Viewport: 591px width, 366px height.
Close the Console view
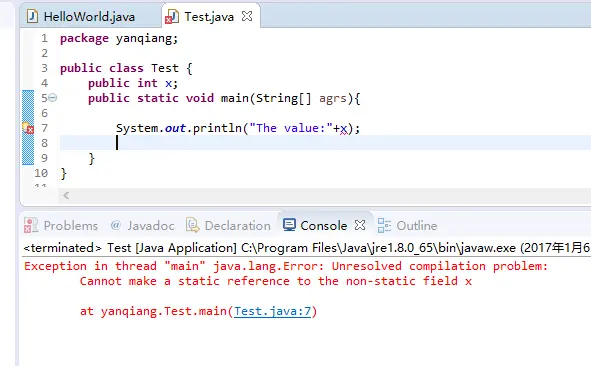[x=360, y=225]
